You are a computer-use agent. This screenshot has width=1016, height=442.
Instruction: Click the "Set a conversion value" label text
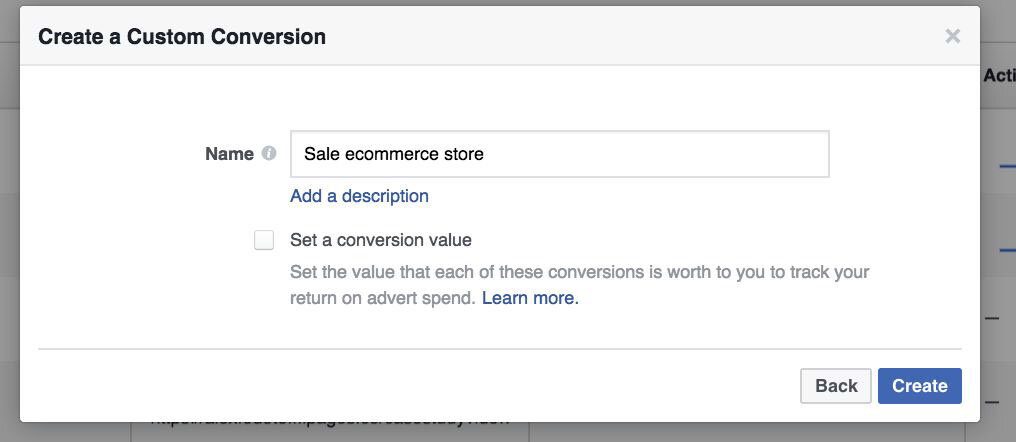point(381,240)
